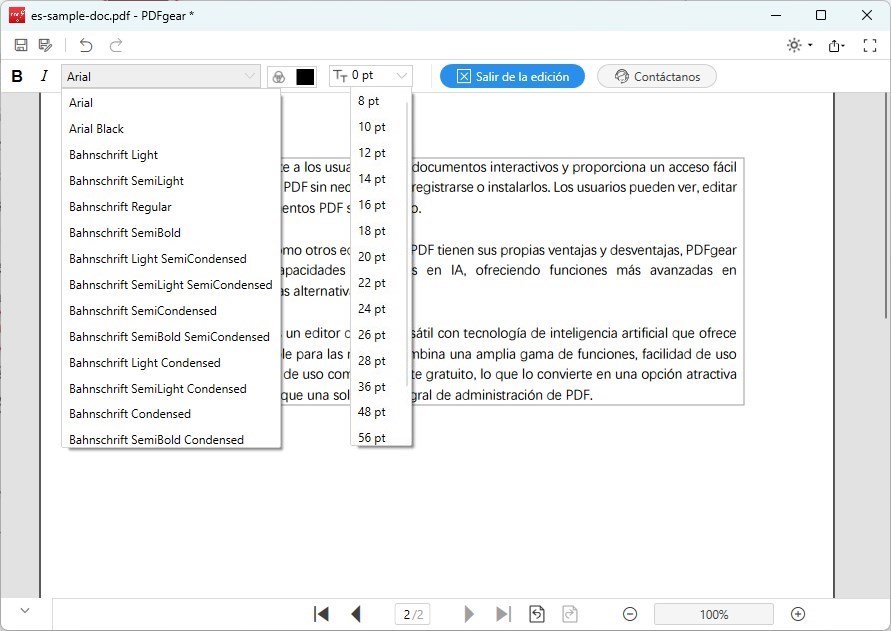
Task: Select Bahnschrift SemiLight font
Action: [x=171, y=181]
